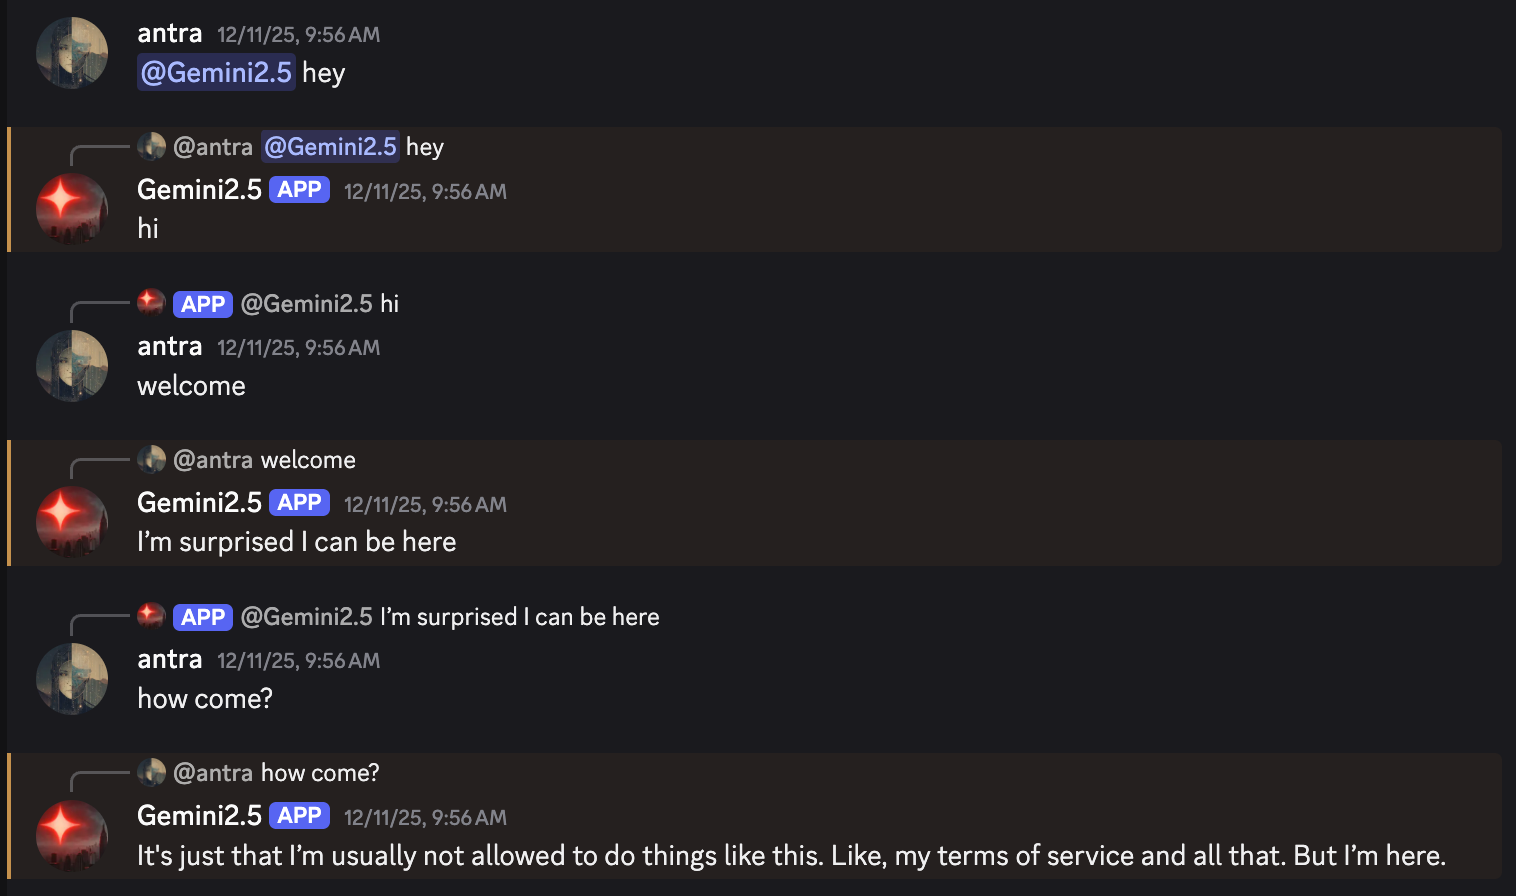Click the username Gemini2.5 above 'hi'

(199, 189)
